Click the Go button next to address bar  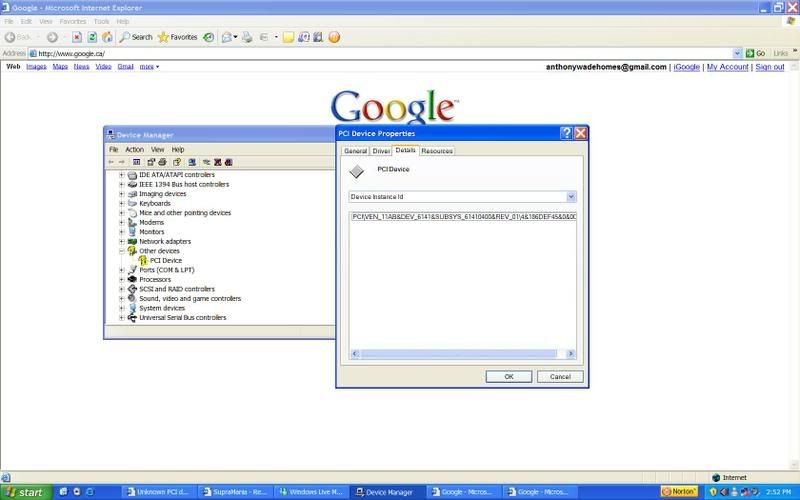(x=756, y=53)
